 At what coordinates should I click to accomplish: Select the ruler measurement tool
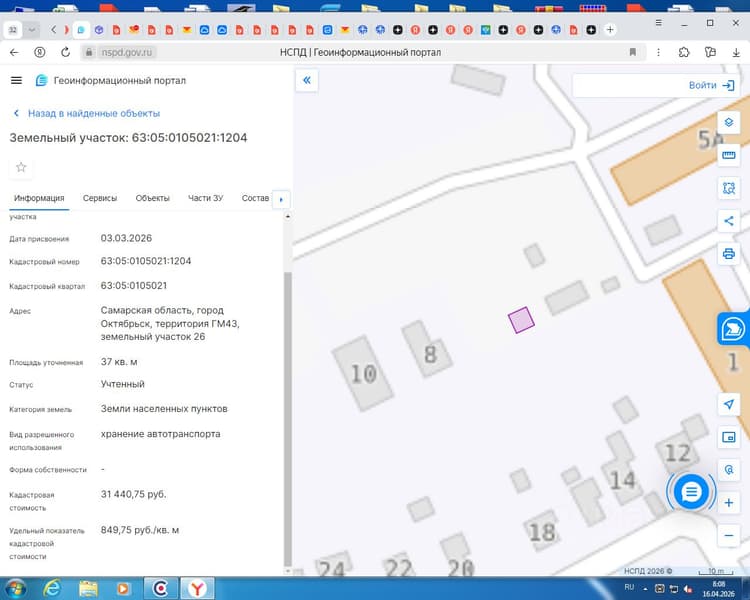tap(728, 155)
